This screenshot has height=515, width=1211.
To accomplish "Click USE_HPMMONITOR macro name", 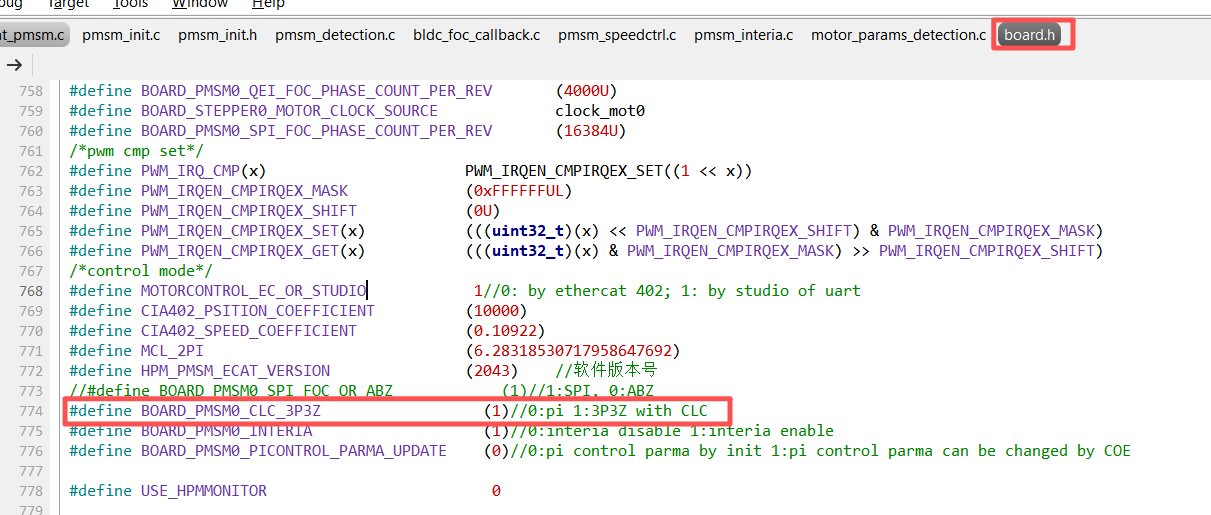I will point(204,491).
